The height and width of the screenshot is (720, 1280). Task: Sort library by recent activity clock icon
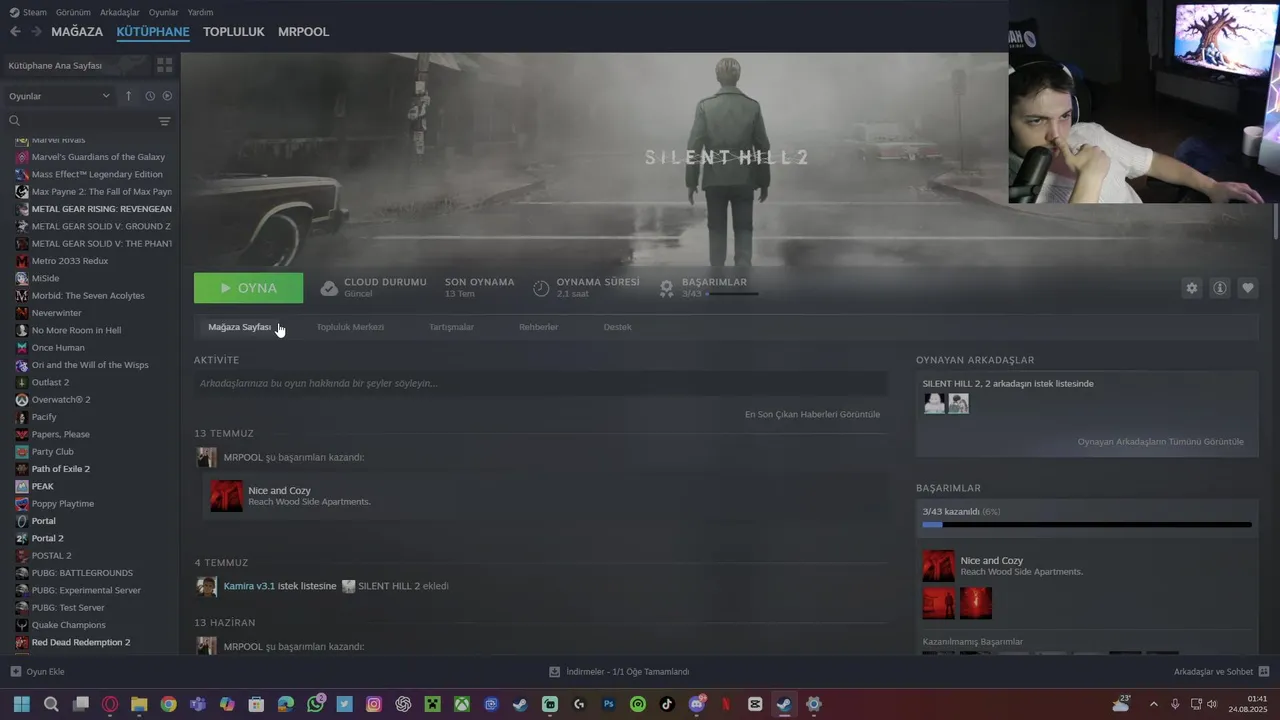(x=150, y=96)
